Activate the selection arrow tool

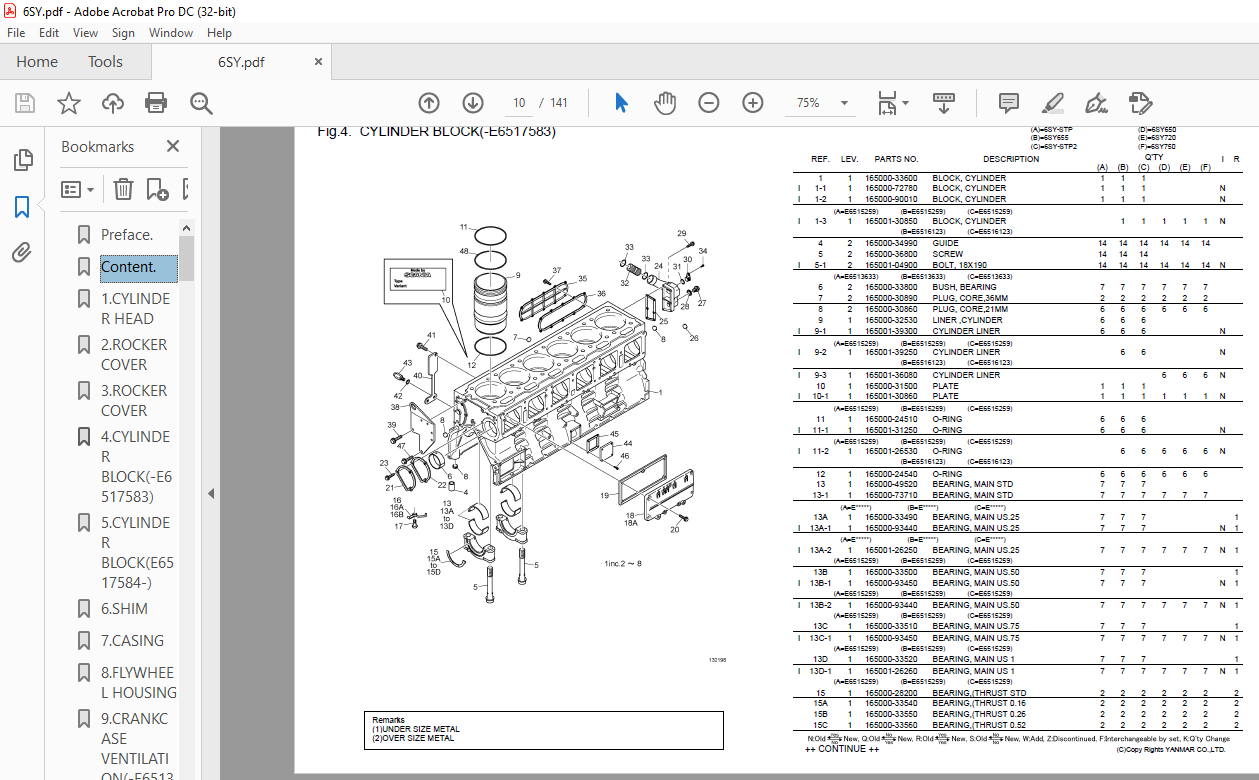(x=621, y=103)
